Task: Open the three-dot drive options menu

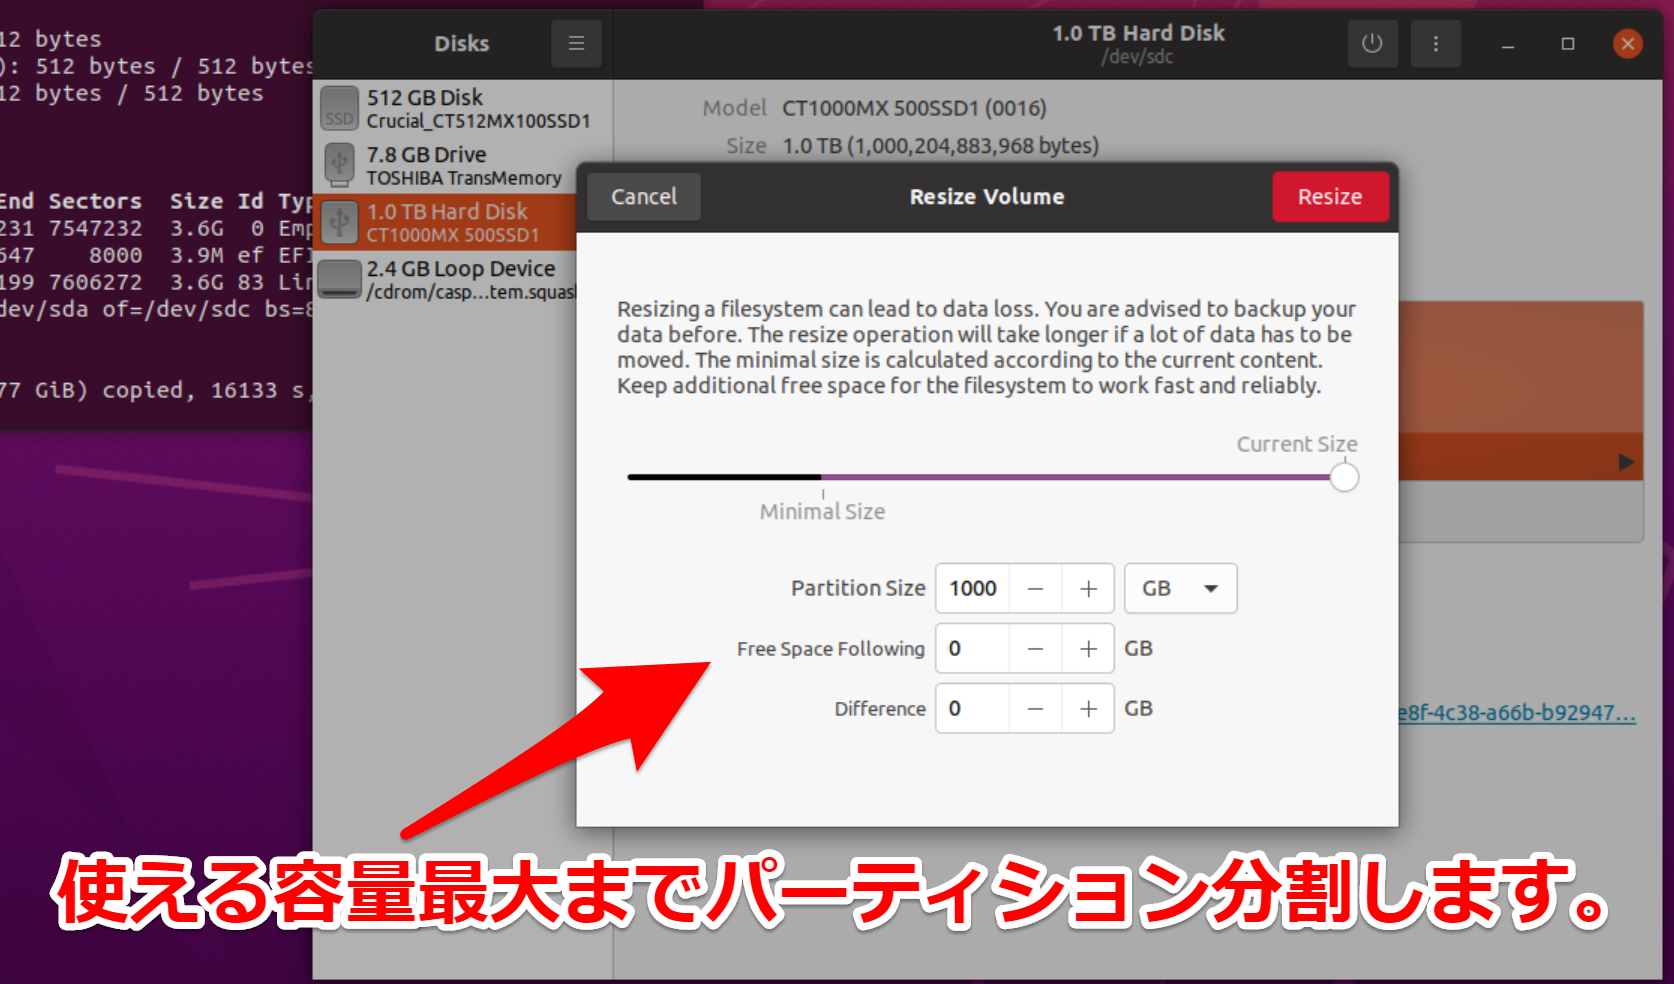Action: pos(1436,43)
